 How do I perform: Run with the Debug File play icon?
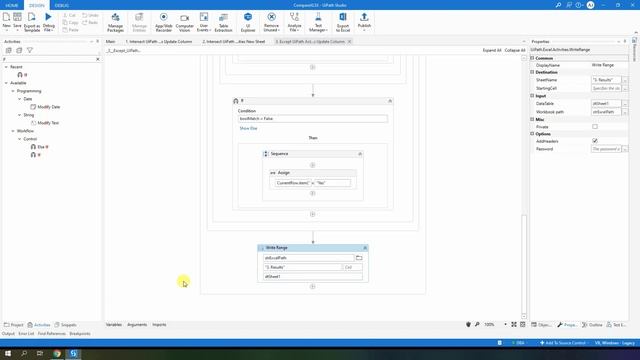pyautogui.click(x=48, y=17)
